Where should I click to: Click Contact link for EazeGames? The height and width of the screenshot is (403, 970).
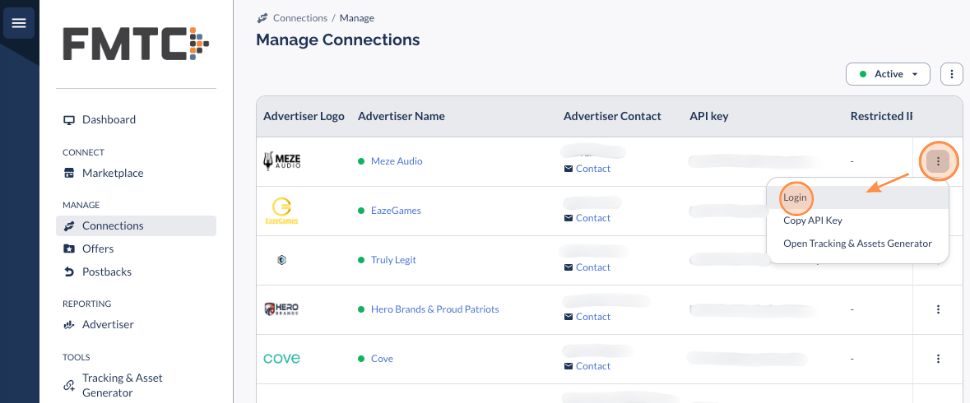point(592,218)
